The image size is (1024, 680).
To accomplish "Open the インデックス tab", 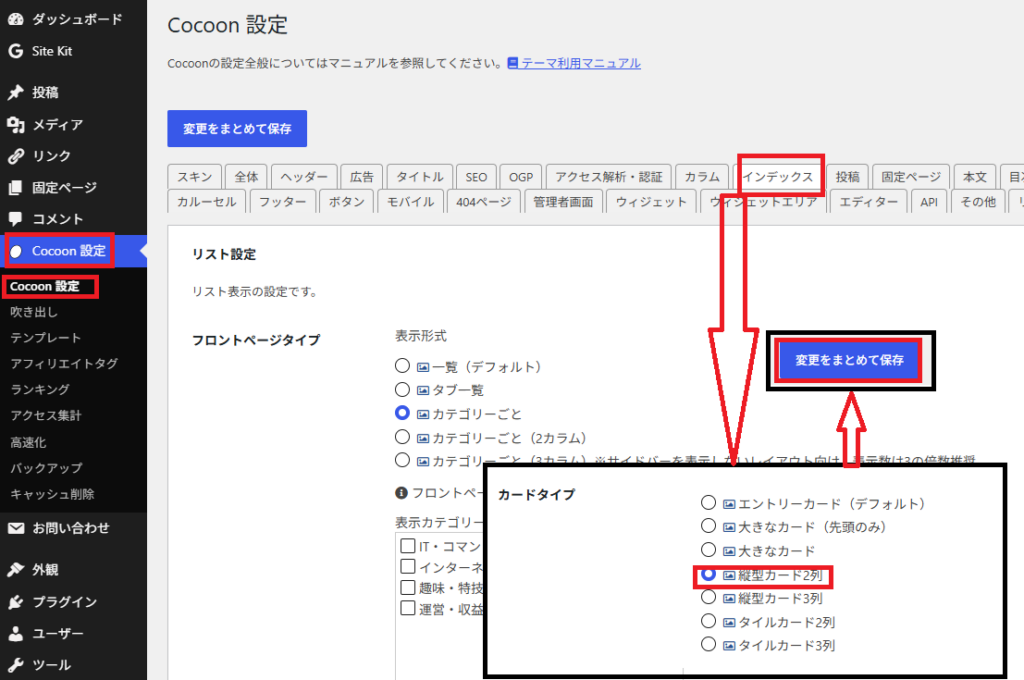I will (x=778, y=177).
